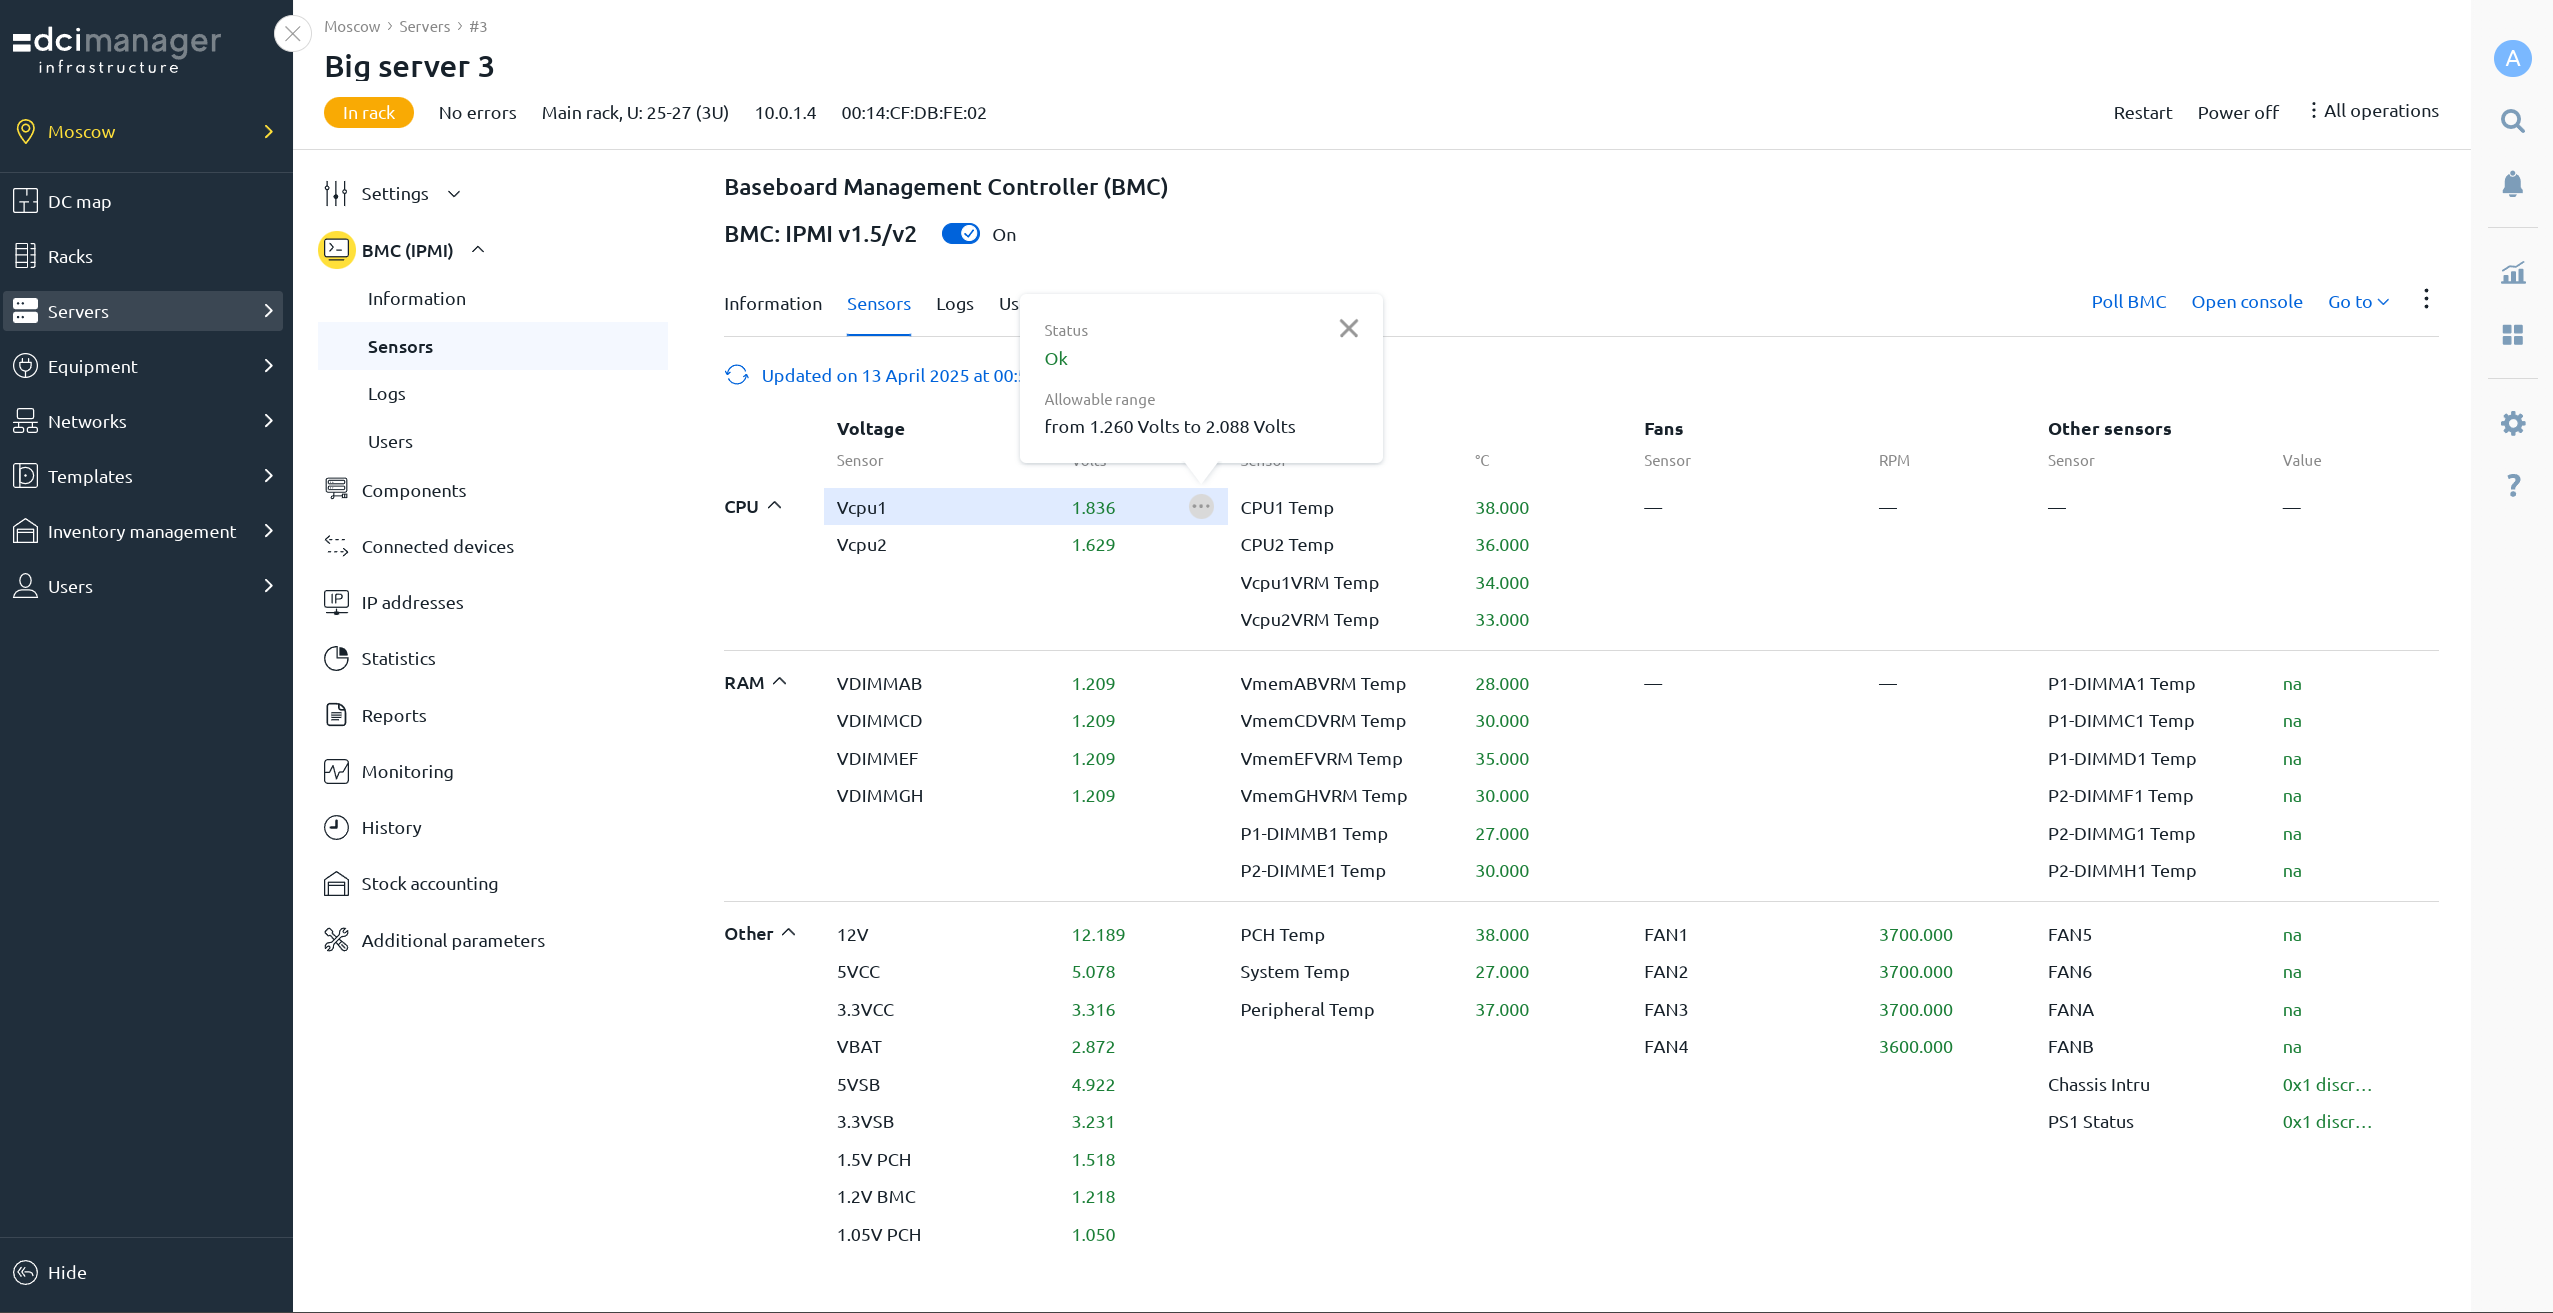Collapse the CPU sensor group
2553x1313 pixels.
click(774, 506)
